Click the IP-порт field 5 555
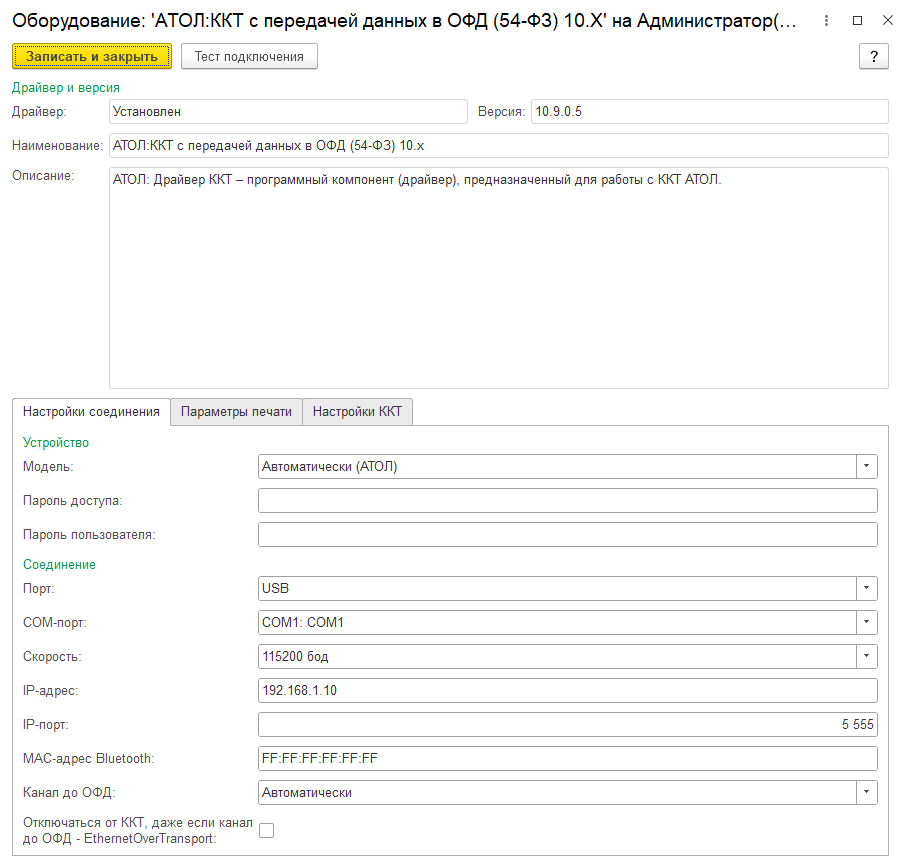The height and width of the screenshot is (859, 908). 568,725
